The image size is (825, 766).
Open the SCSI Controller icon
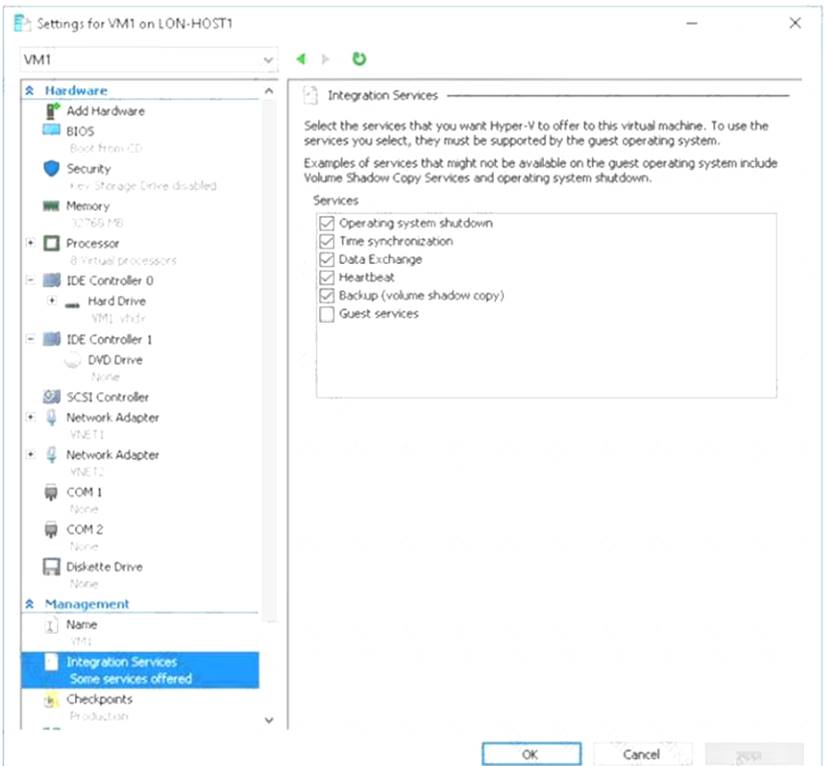(51, 397)
